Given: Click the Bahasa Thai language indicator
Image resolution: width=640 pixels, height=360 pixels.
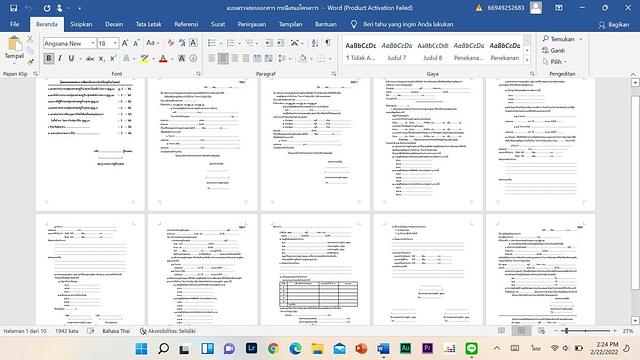Looking at the screenshot, I should (116, 331).
